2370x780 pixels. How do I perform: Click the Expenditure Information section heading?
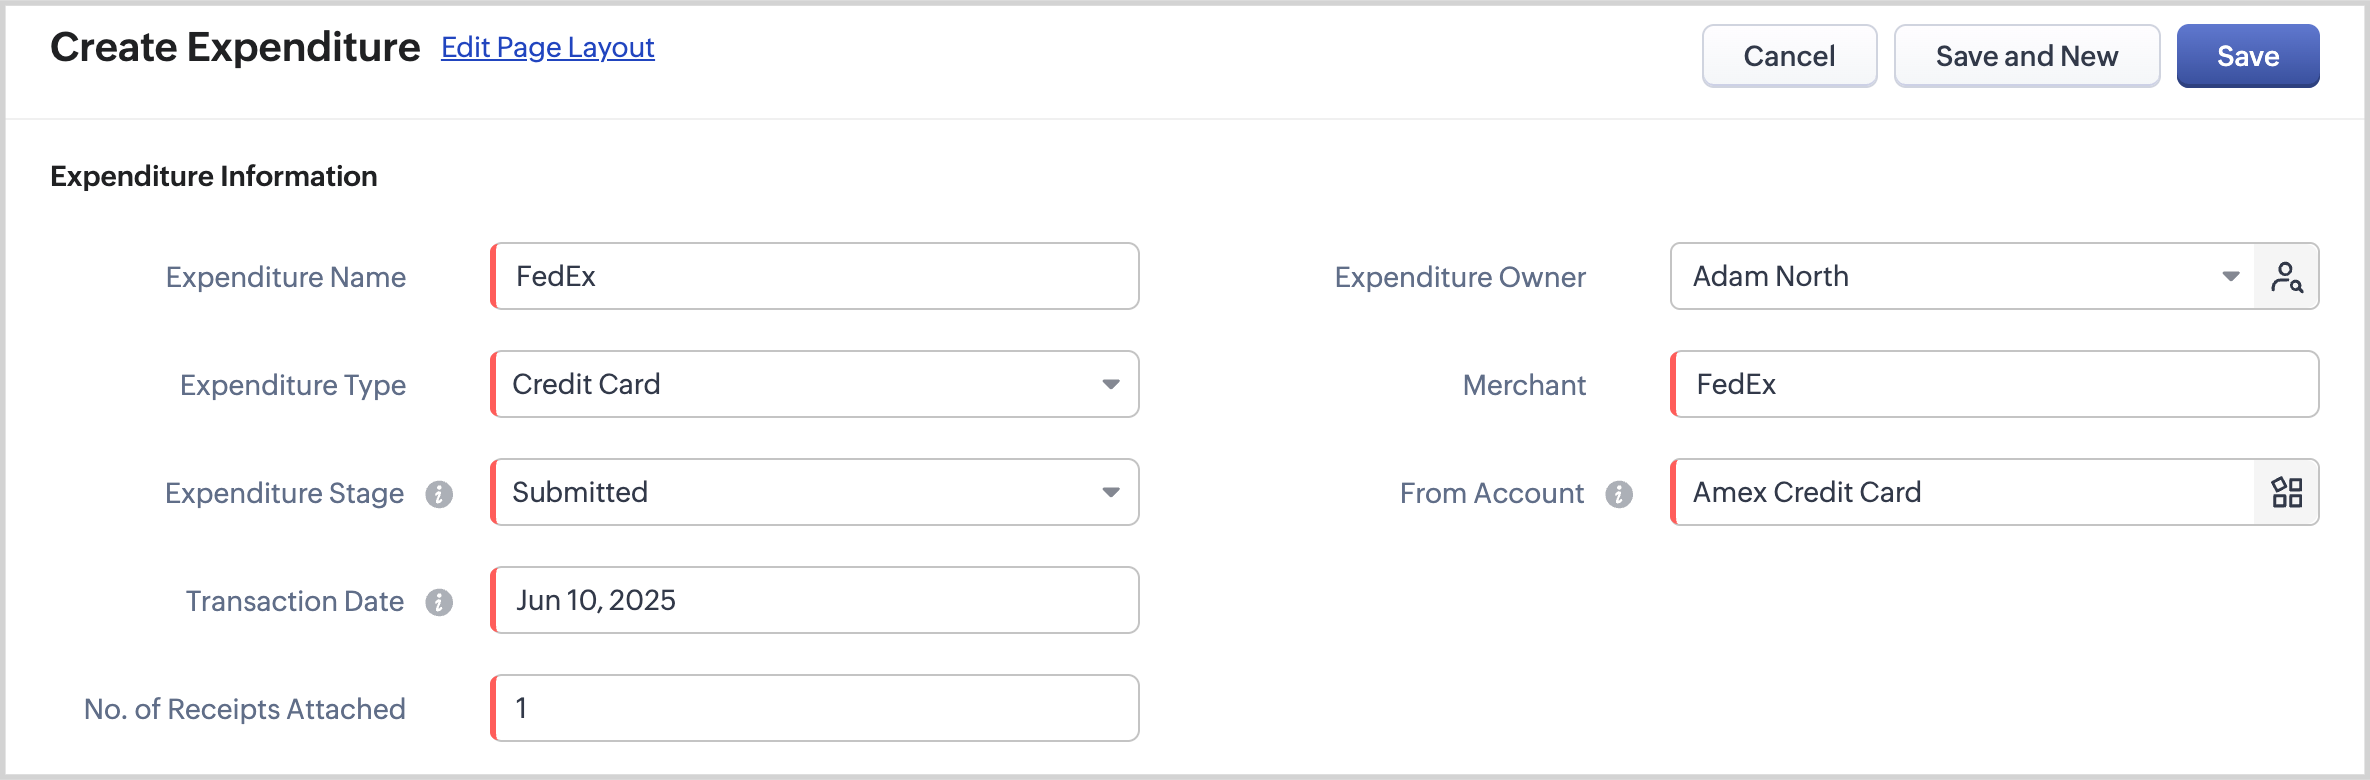tap(214, 177)
